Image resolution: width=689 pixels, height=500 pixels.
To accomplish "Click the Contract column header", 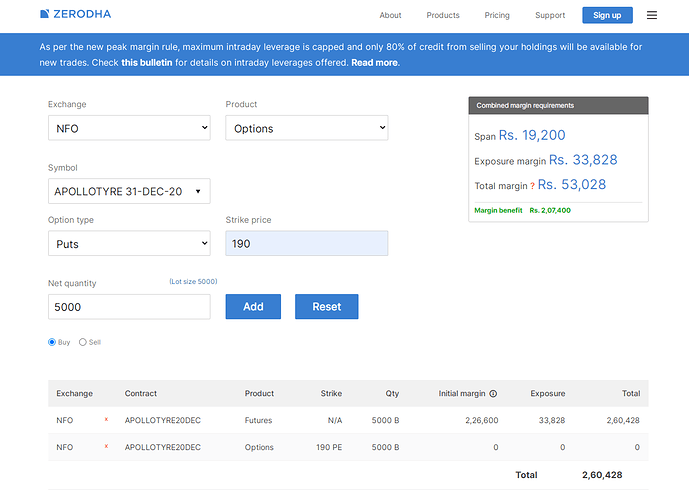I will click(141, 394).
